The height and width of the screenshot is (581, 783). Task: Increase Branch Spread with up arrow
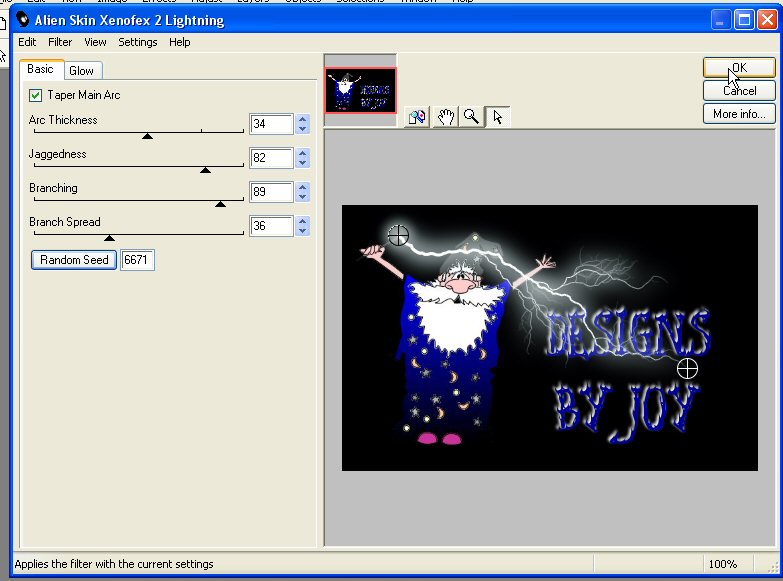303,221
